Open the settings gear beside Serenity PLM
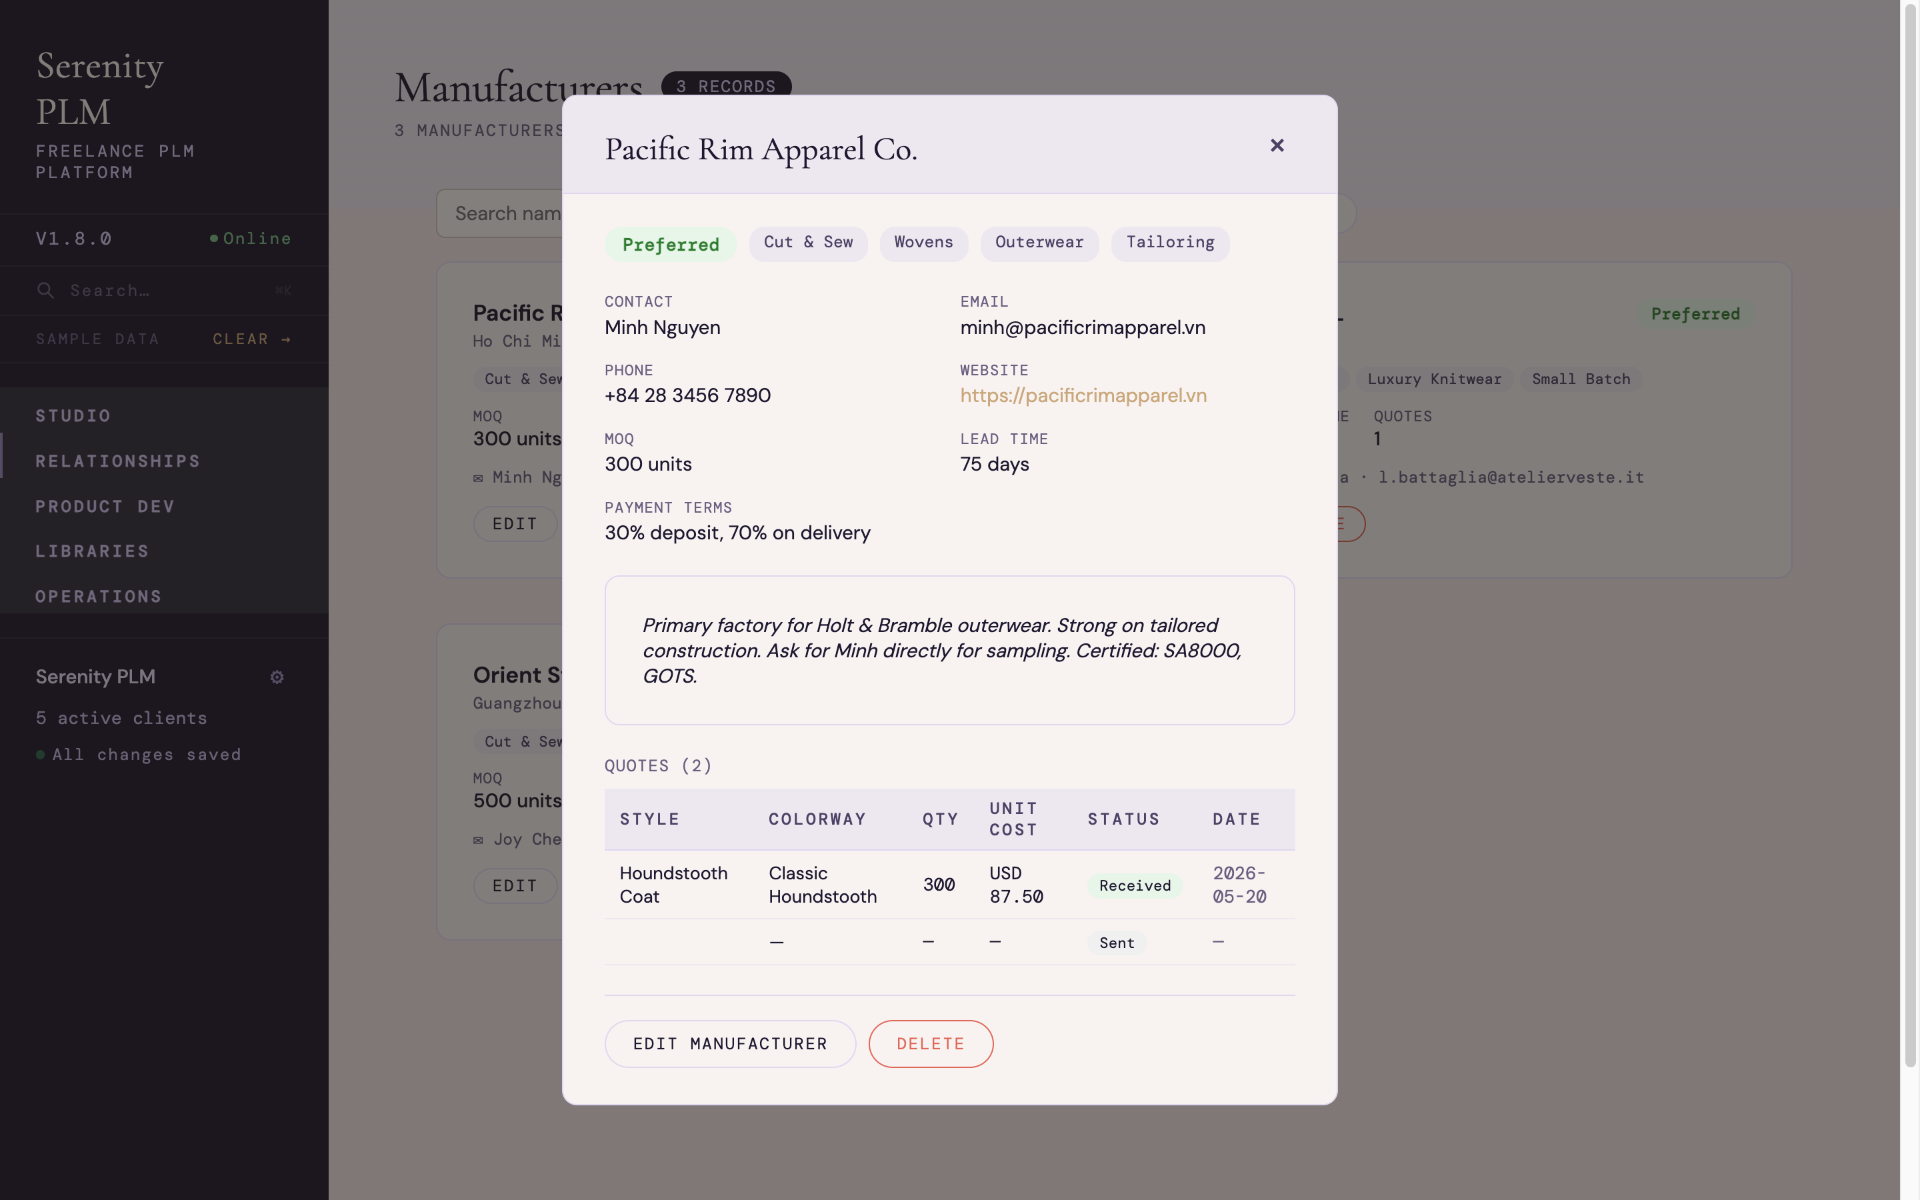This screenshot has height=1200, width=1920. click(277, 677)
